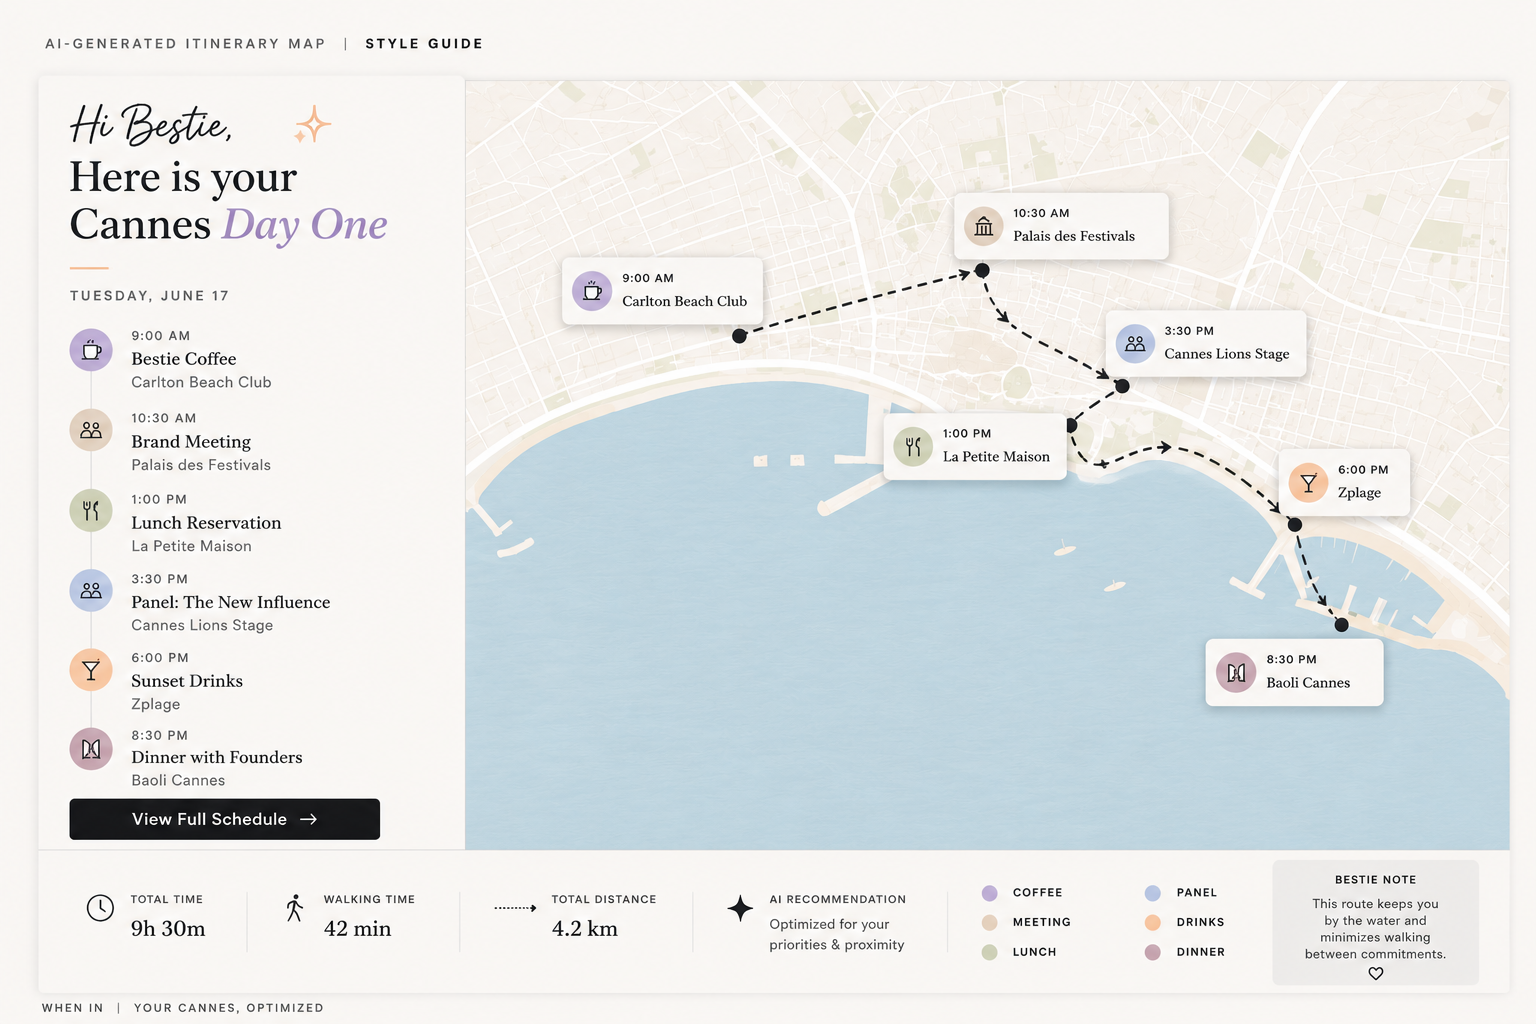
Task: Click the clock icon beside Total Time
Action: 100,908
